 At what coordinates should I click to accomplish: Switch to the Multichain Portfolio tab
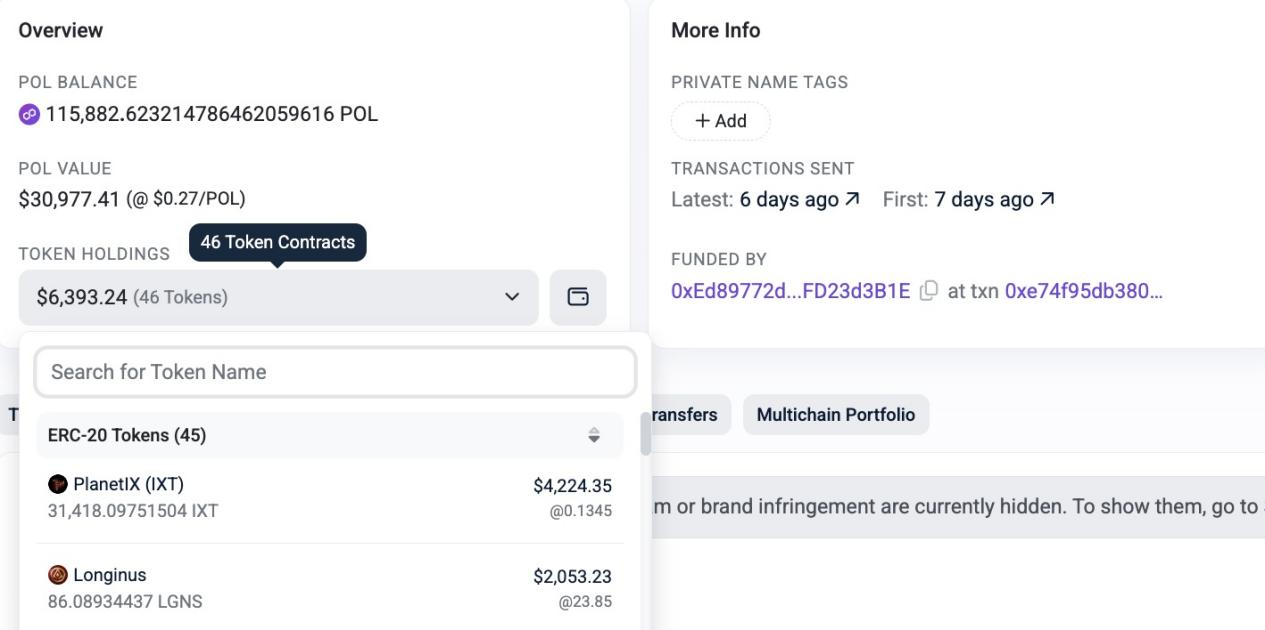835,415
